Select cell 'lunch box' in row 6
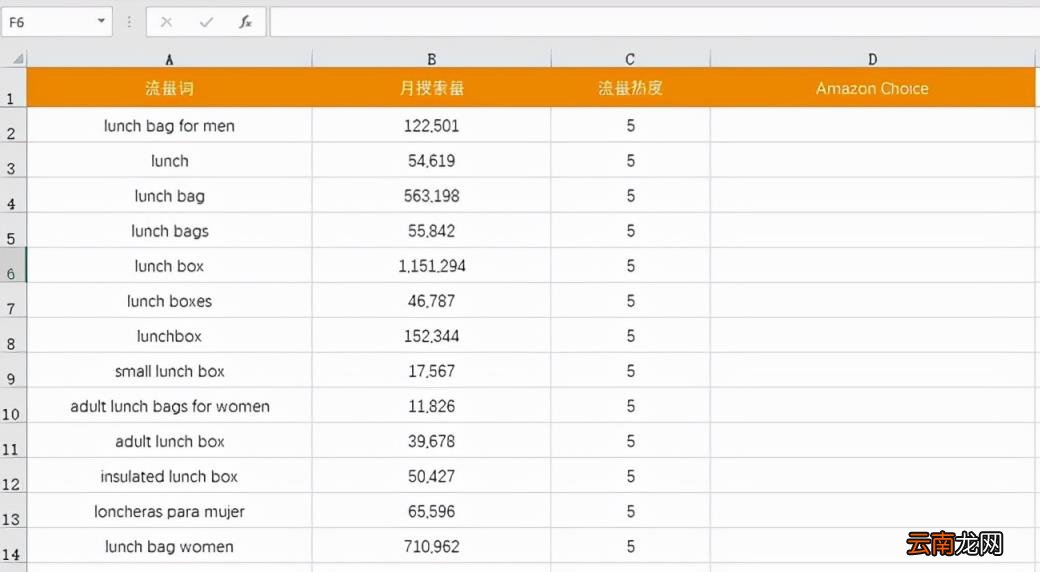 pyautogui.click(x=169, y=266)
